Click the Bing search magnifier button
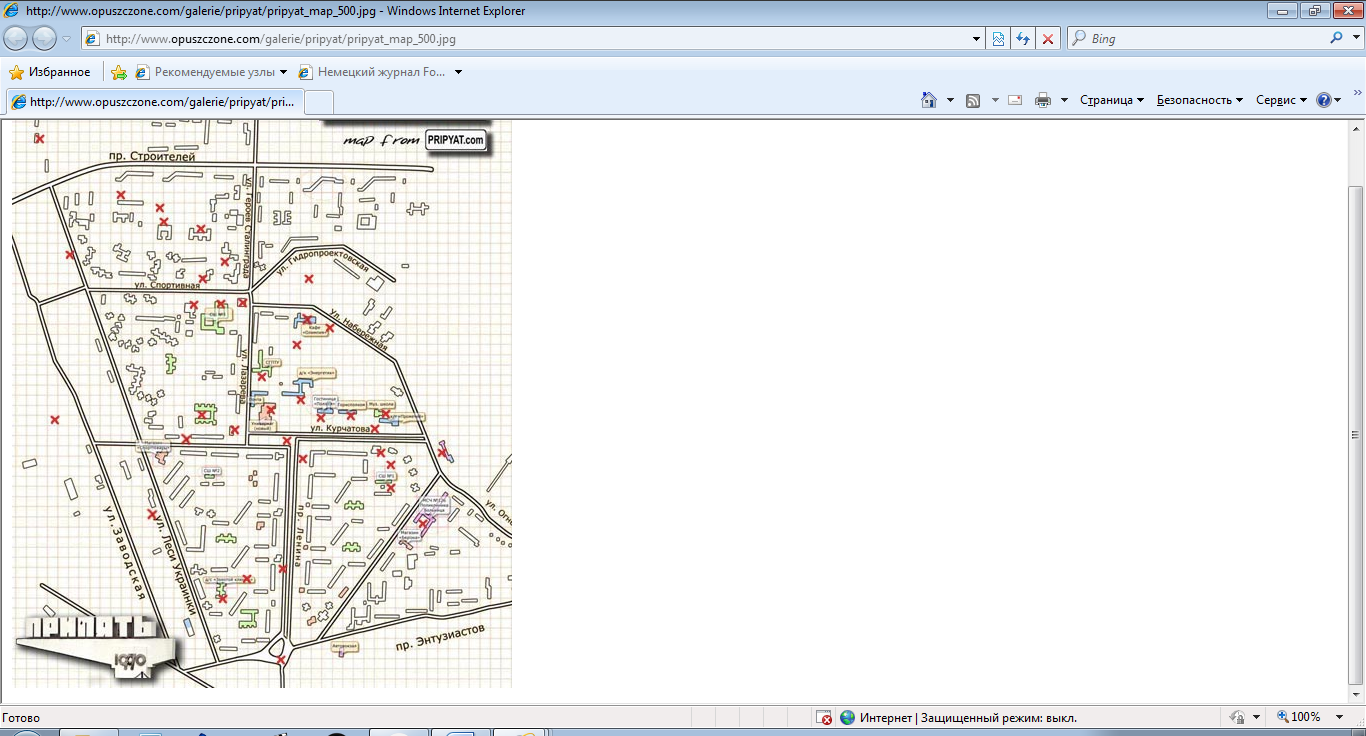Screen dimensions: 1366x736 (x=1337, y=39)
